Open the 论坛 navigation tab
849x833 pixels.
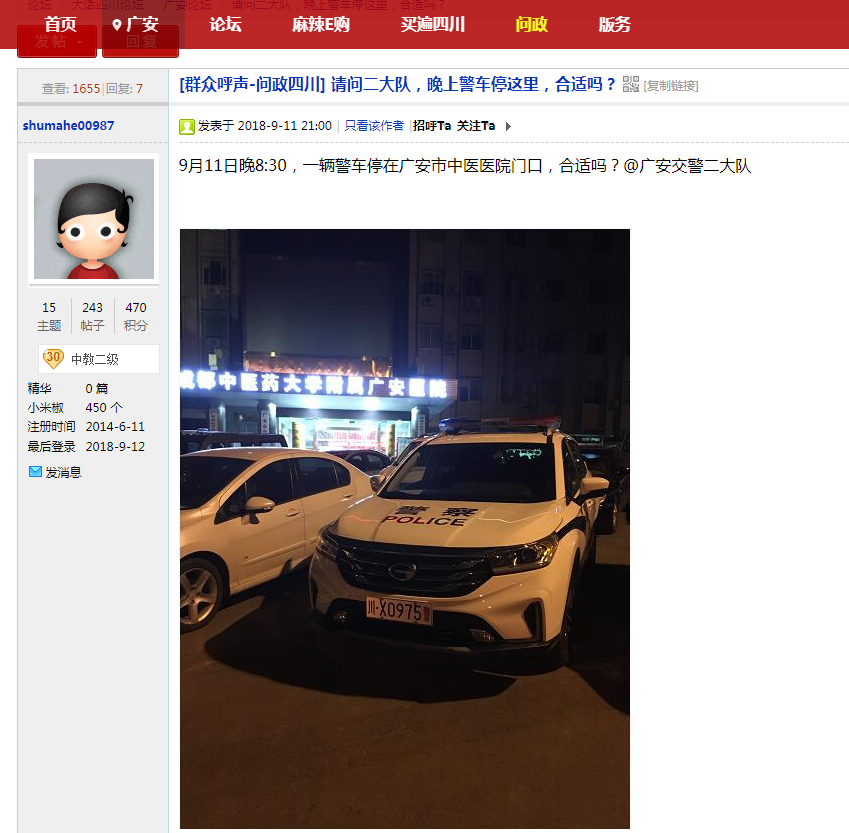pyautogui.click(x=225, y=24)
